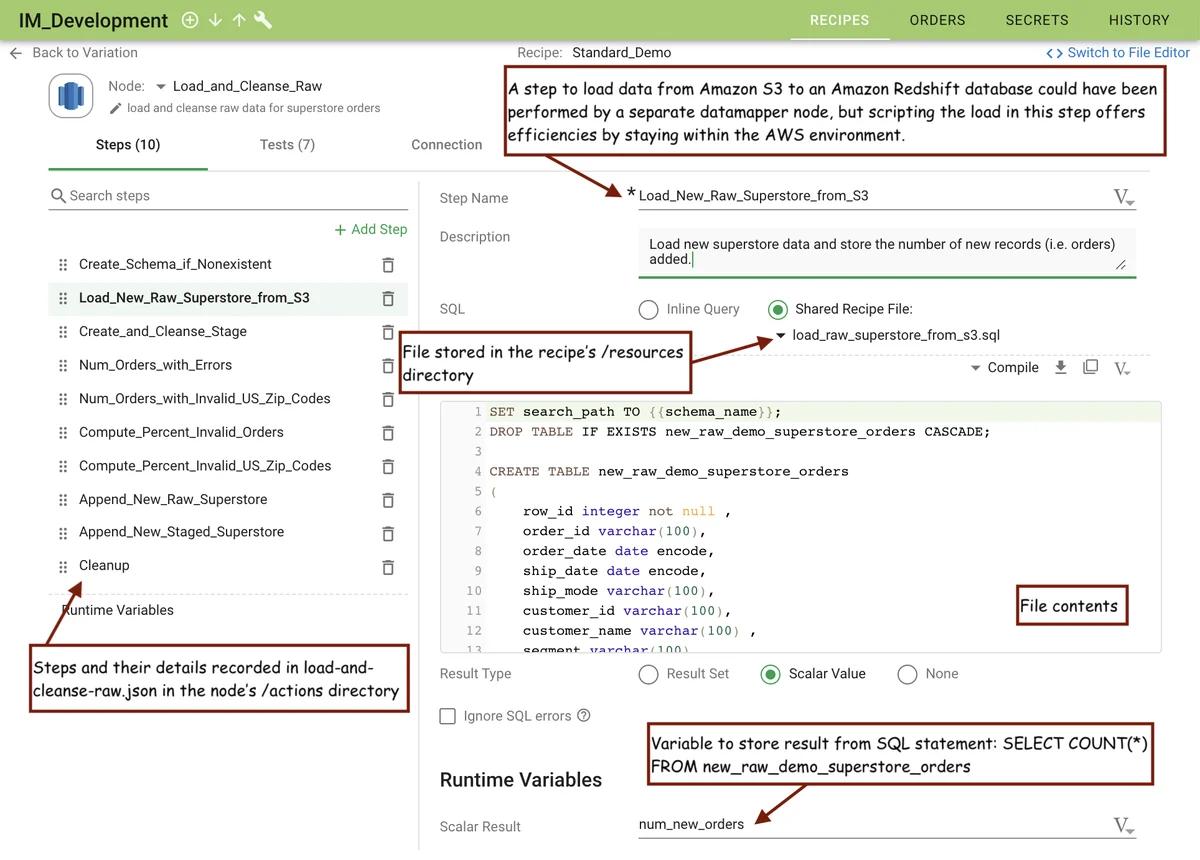The image size is (1200, 860).
Task: Click trash icon for Cleanup step
Action: tap(388, 567)
